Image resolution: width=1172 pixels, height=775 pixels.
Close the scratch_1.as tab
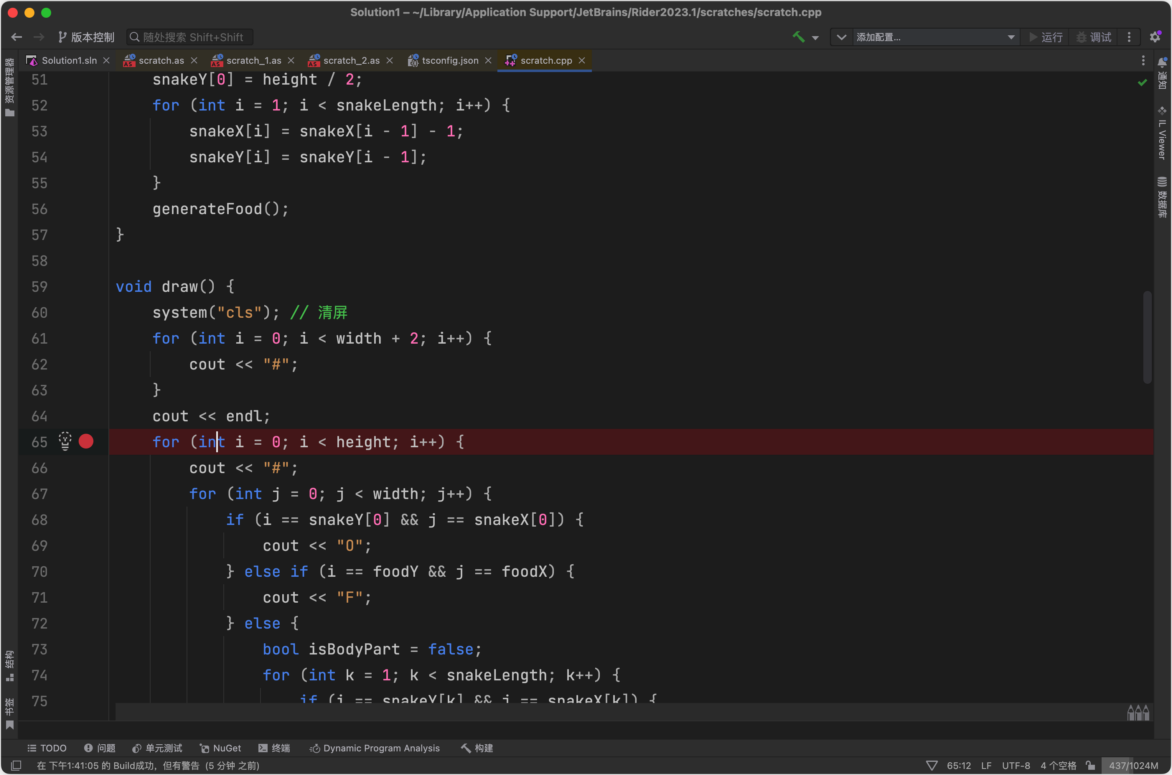(x=291, y=61)
